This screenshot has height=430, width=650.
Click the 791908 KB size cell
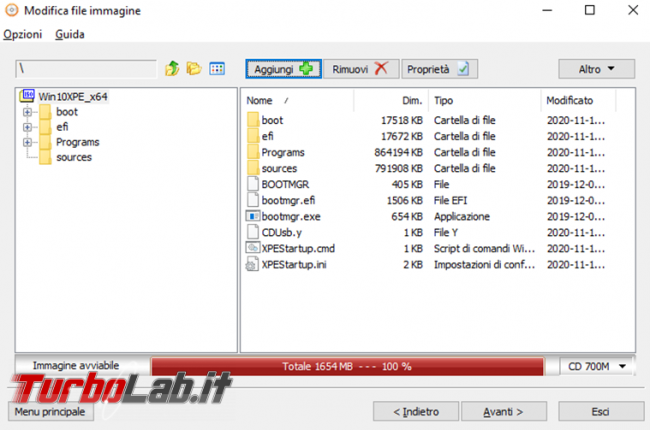(x=398, y=168)
